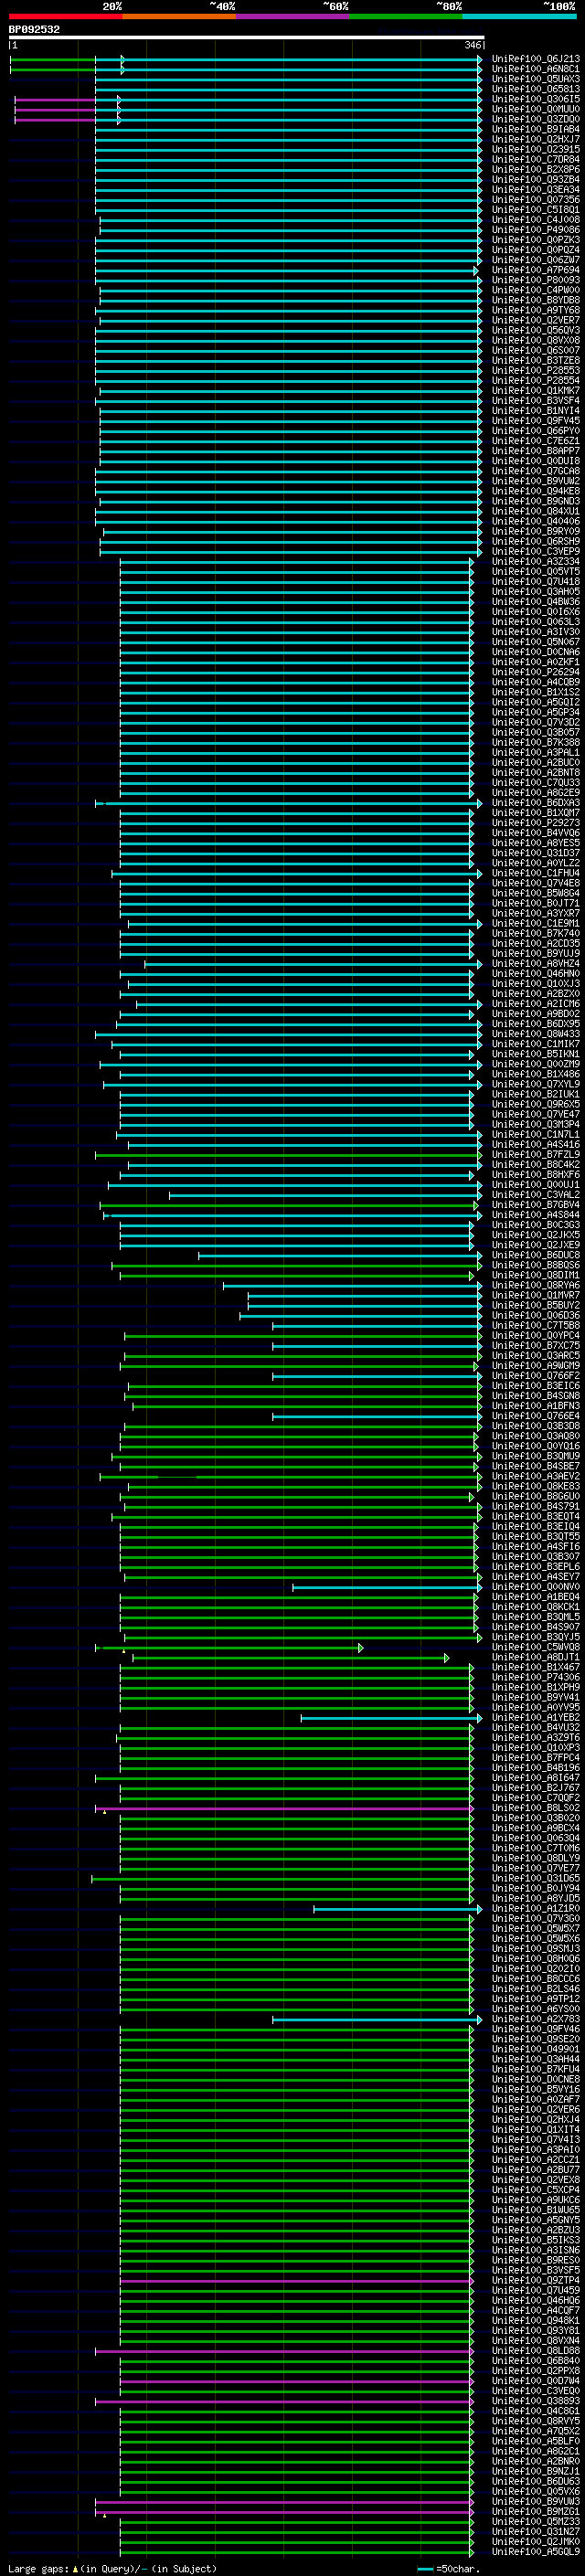The height and width of the screenshot is (2576, 585).
Task: Select the UniRef100_A3Z334 label
Action: pyautogui.click(x=535, y=561)
